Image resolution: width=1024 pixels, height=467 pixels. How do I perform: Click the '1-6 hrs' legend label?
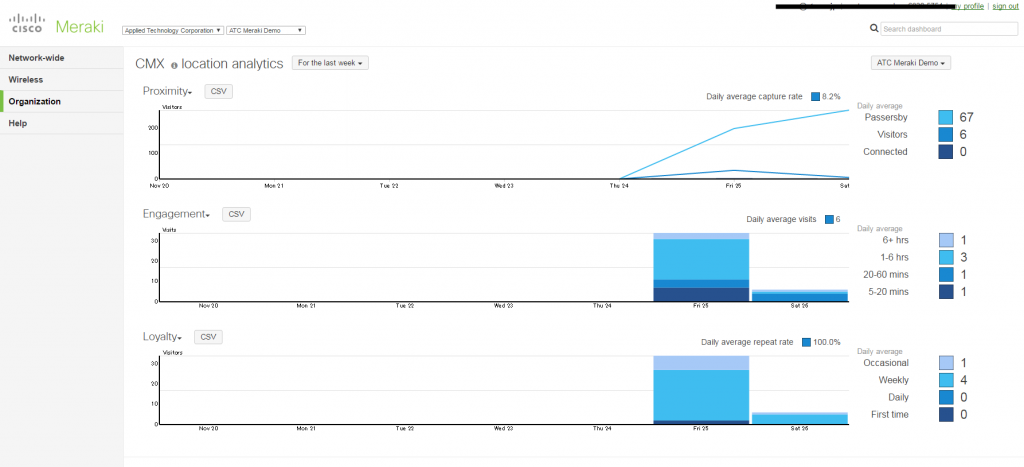pos(893,257)
